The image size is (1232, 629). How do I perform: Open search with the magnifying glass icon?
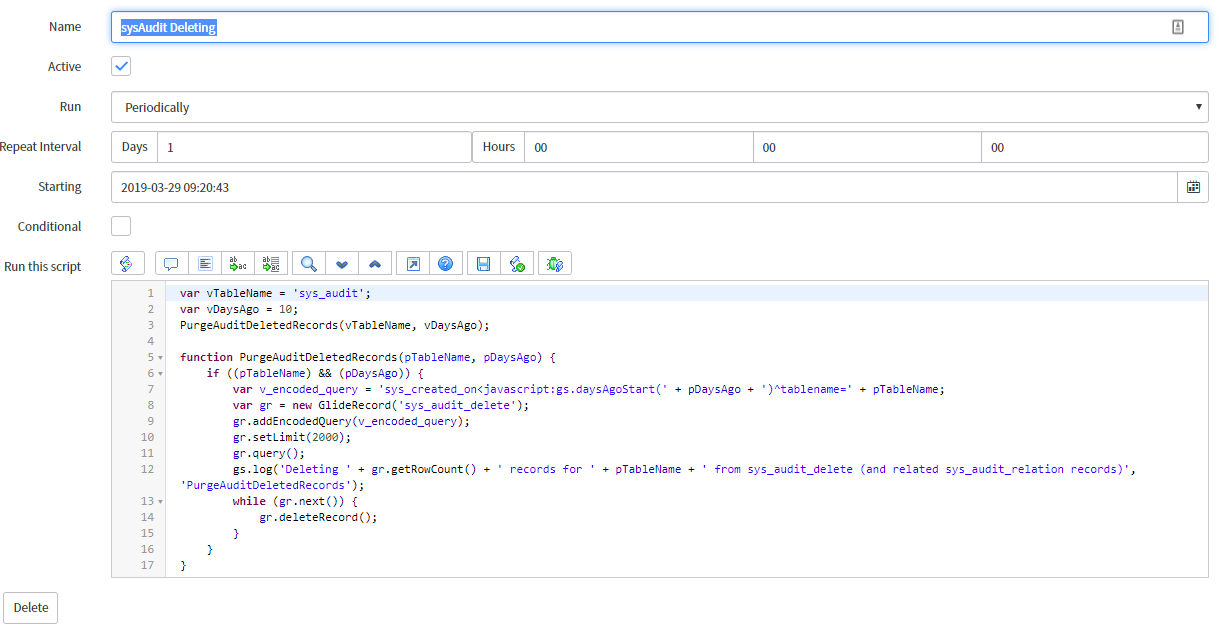point(309,264)
